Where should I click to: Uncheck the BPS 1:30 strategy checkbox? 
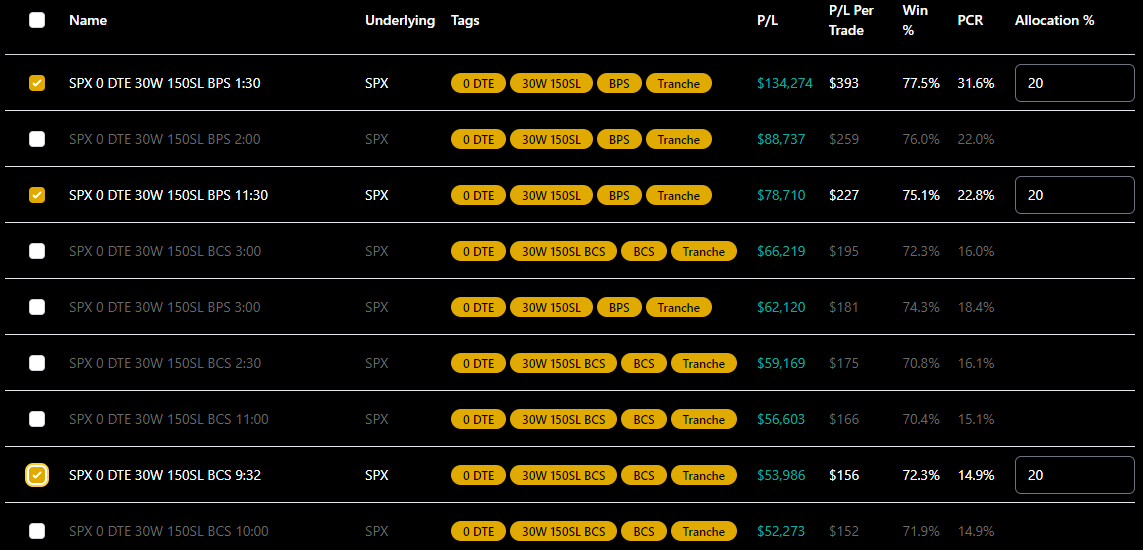36,83
